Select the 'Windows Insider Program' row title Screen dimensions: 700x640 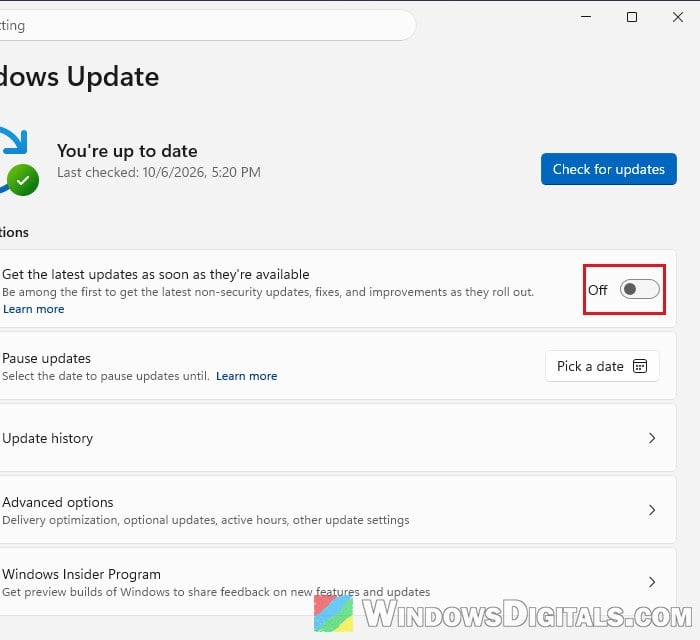point(81,574)
